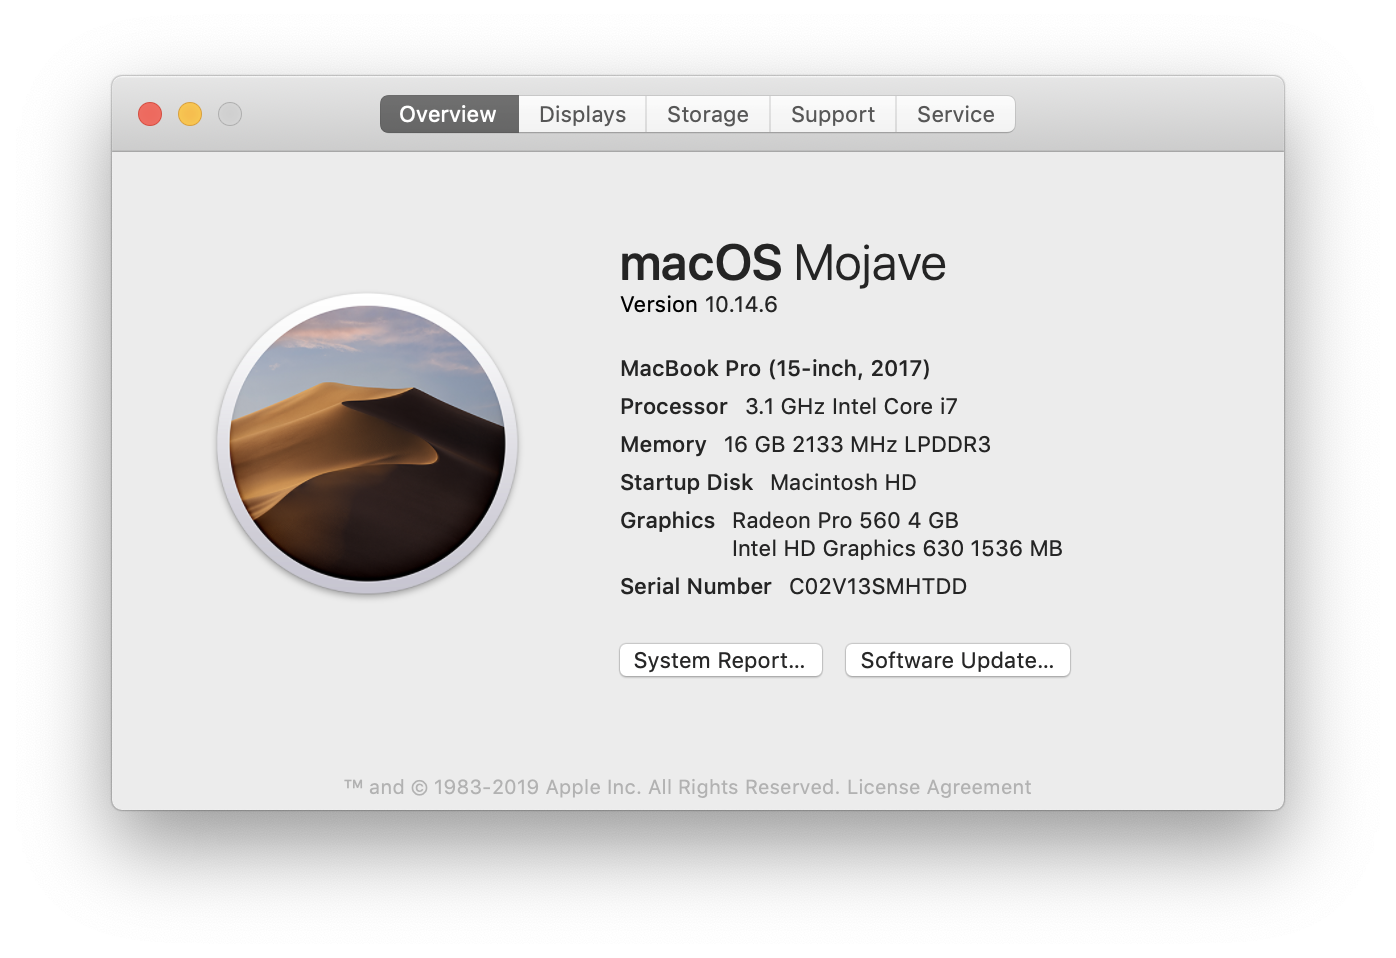Image resolution: width=1396 pixels, height=958 pixels.
Task: Select serial number C02V13SMHTDD
Action: (x=878, y=587)
